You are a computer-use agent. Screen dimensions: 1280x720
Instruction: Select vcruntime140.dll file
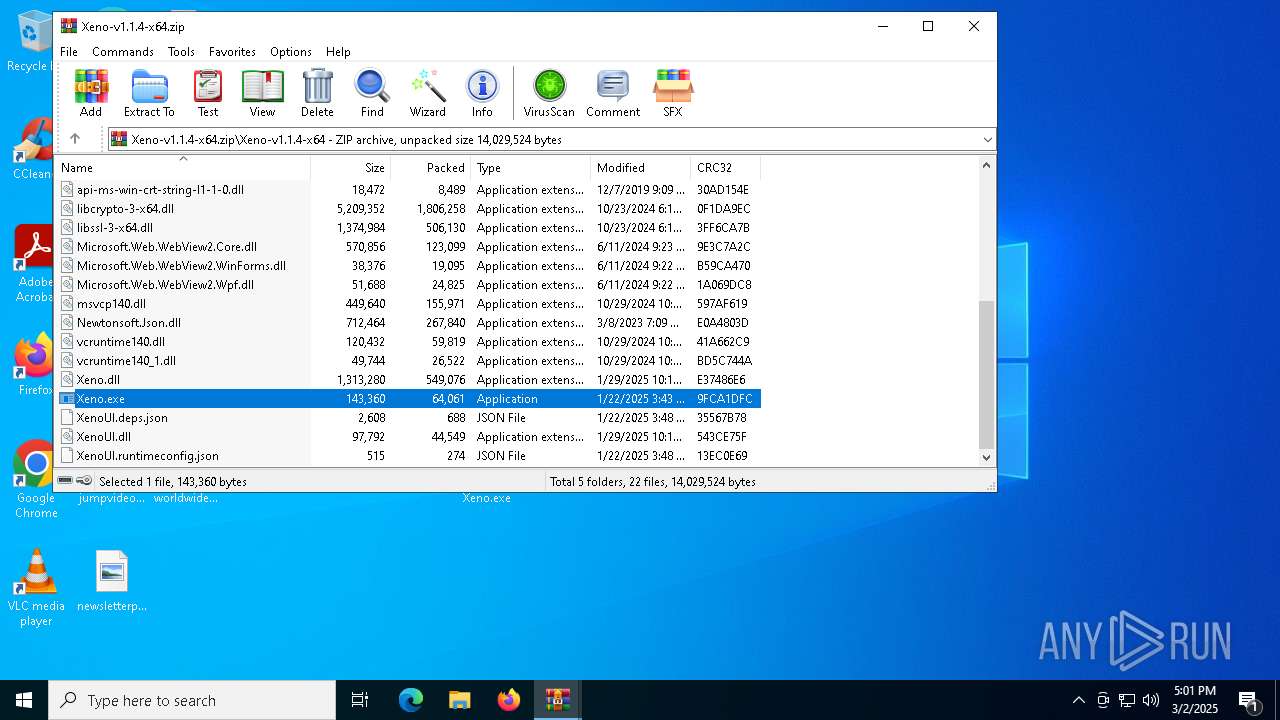pyautogui.click(x=121, y=342)
